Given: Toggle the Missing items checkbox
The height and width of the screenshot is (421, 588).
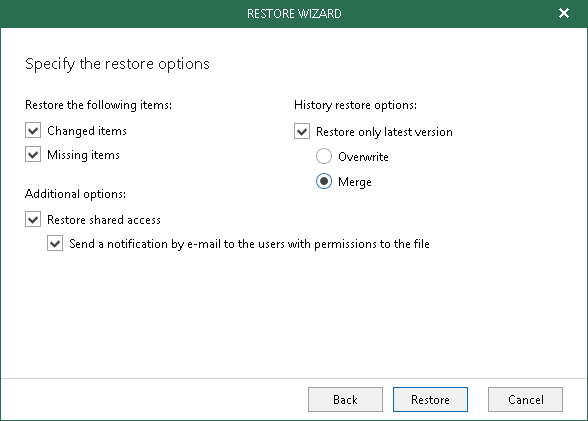Looking at the screenshot, I should click(x=33, y=154).
